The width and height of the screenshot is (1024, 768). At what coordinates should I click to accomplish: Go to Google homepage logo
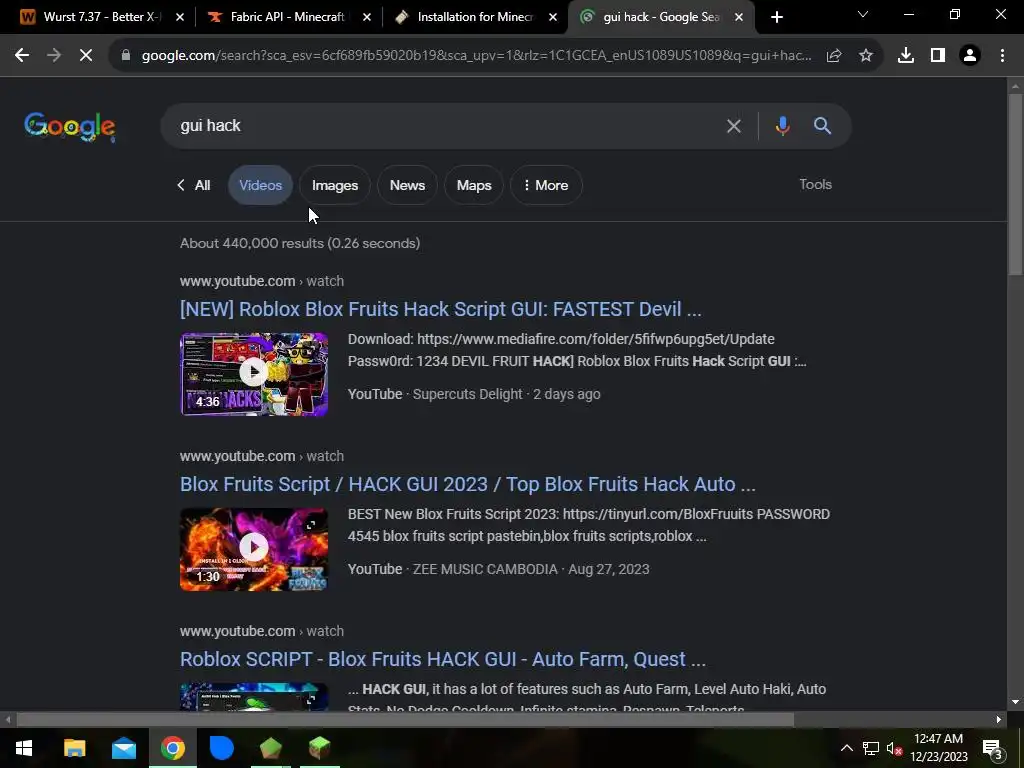70,126
